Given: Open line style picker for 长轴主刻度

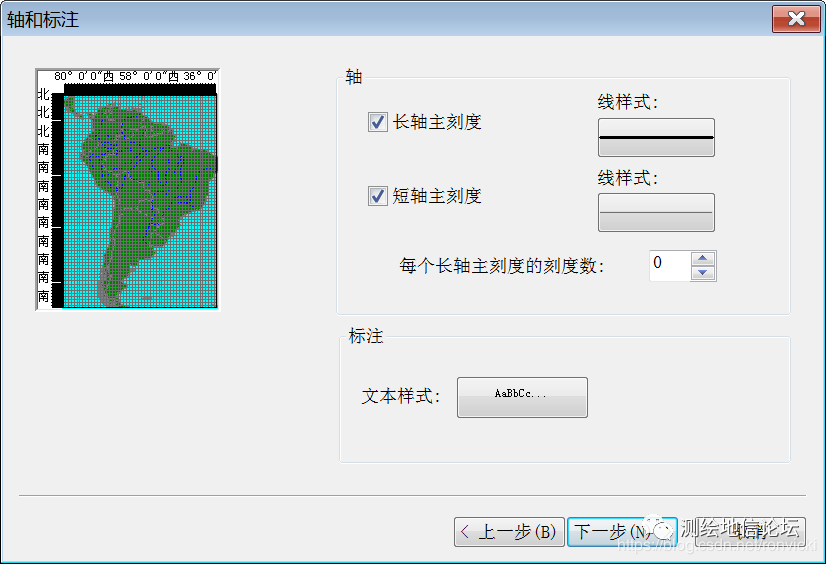Looking at the screenshot, I should (x=656, y=137).
